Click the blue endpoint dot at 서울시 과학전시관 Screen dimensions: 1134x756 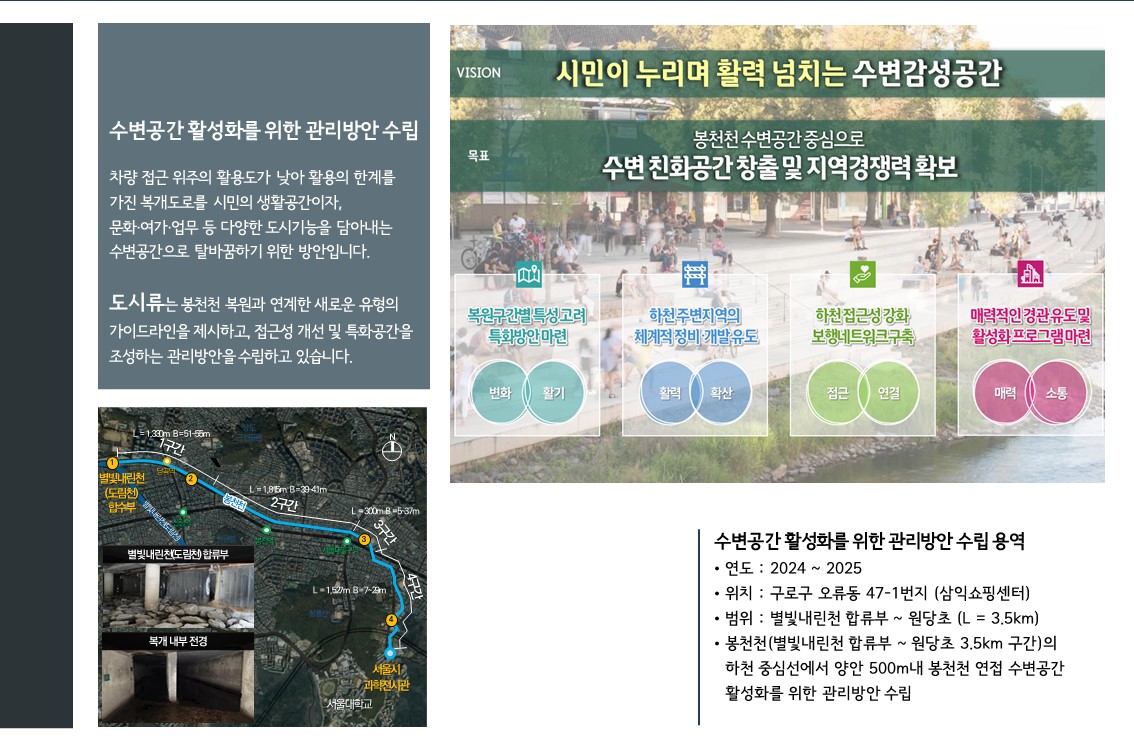(x=390, y=653)
